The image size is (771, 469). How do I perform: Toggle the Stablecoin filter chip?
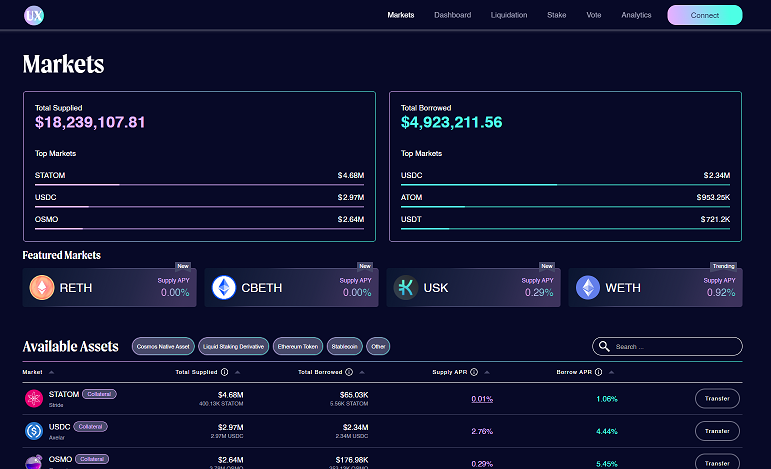tap(345, 347)
